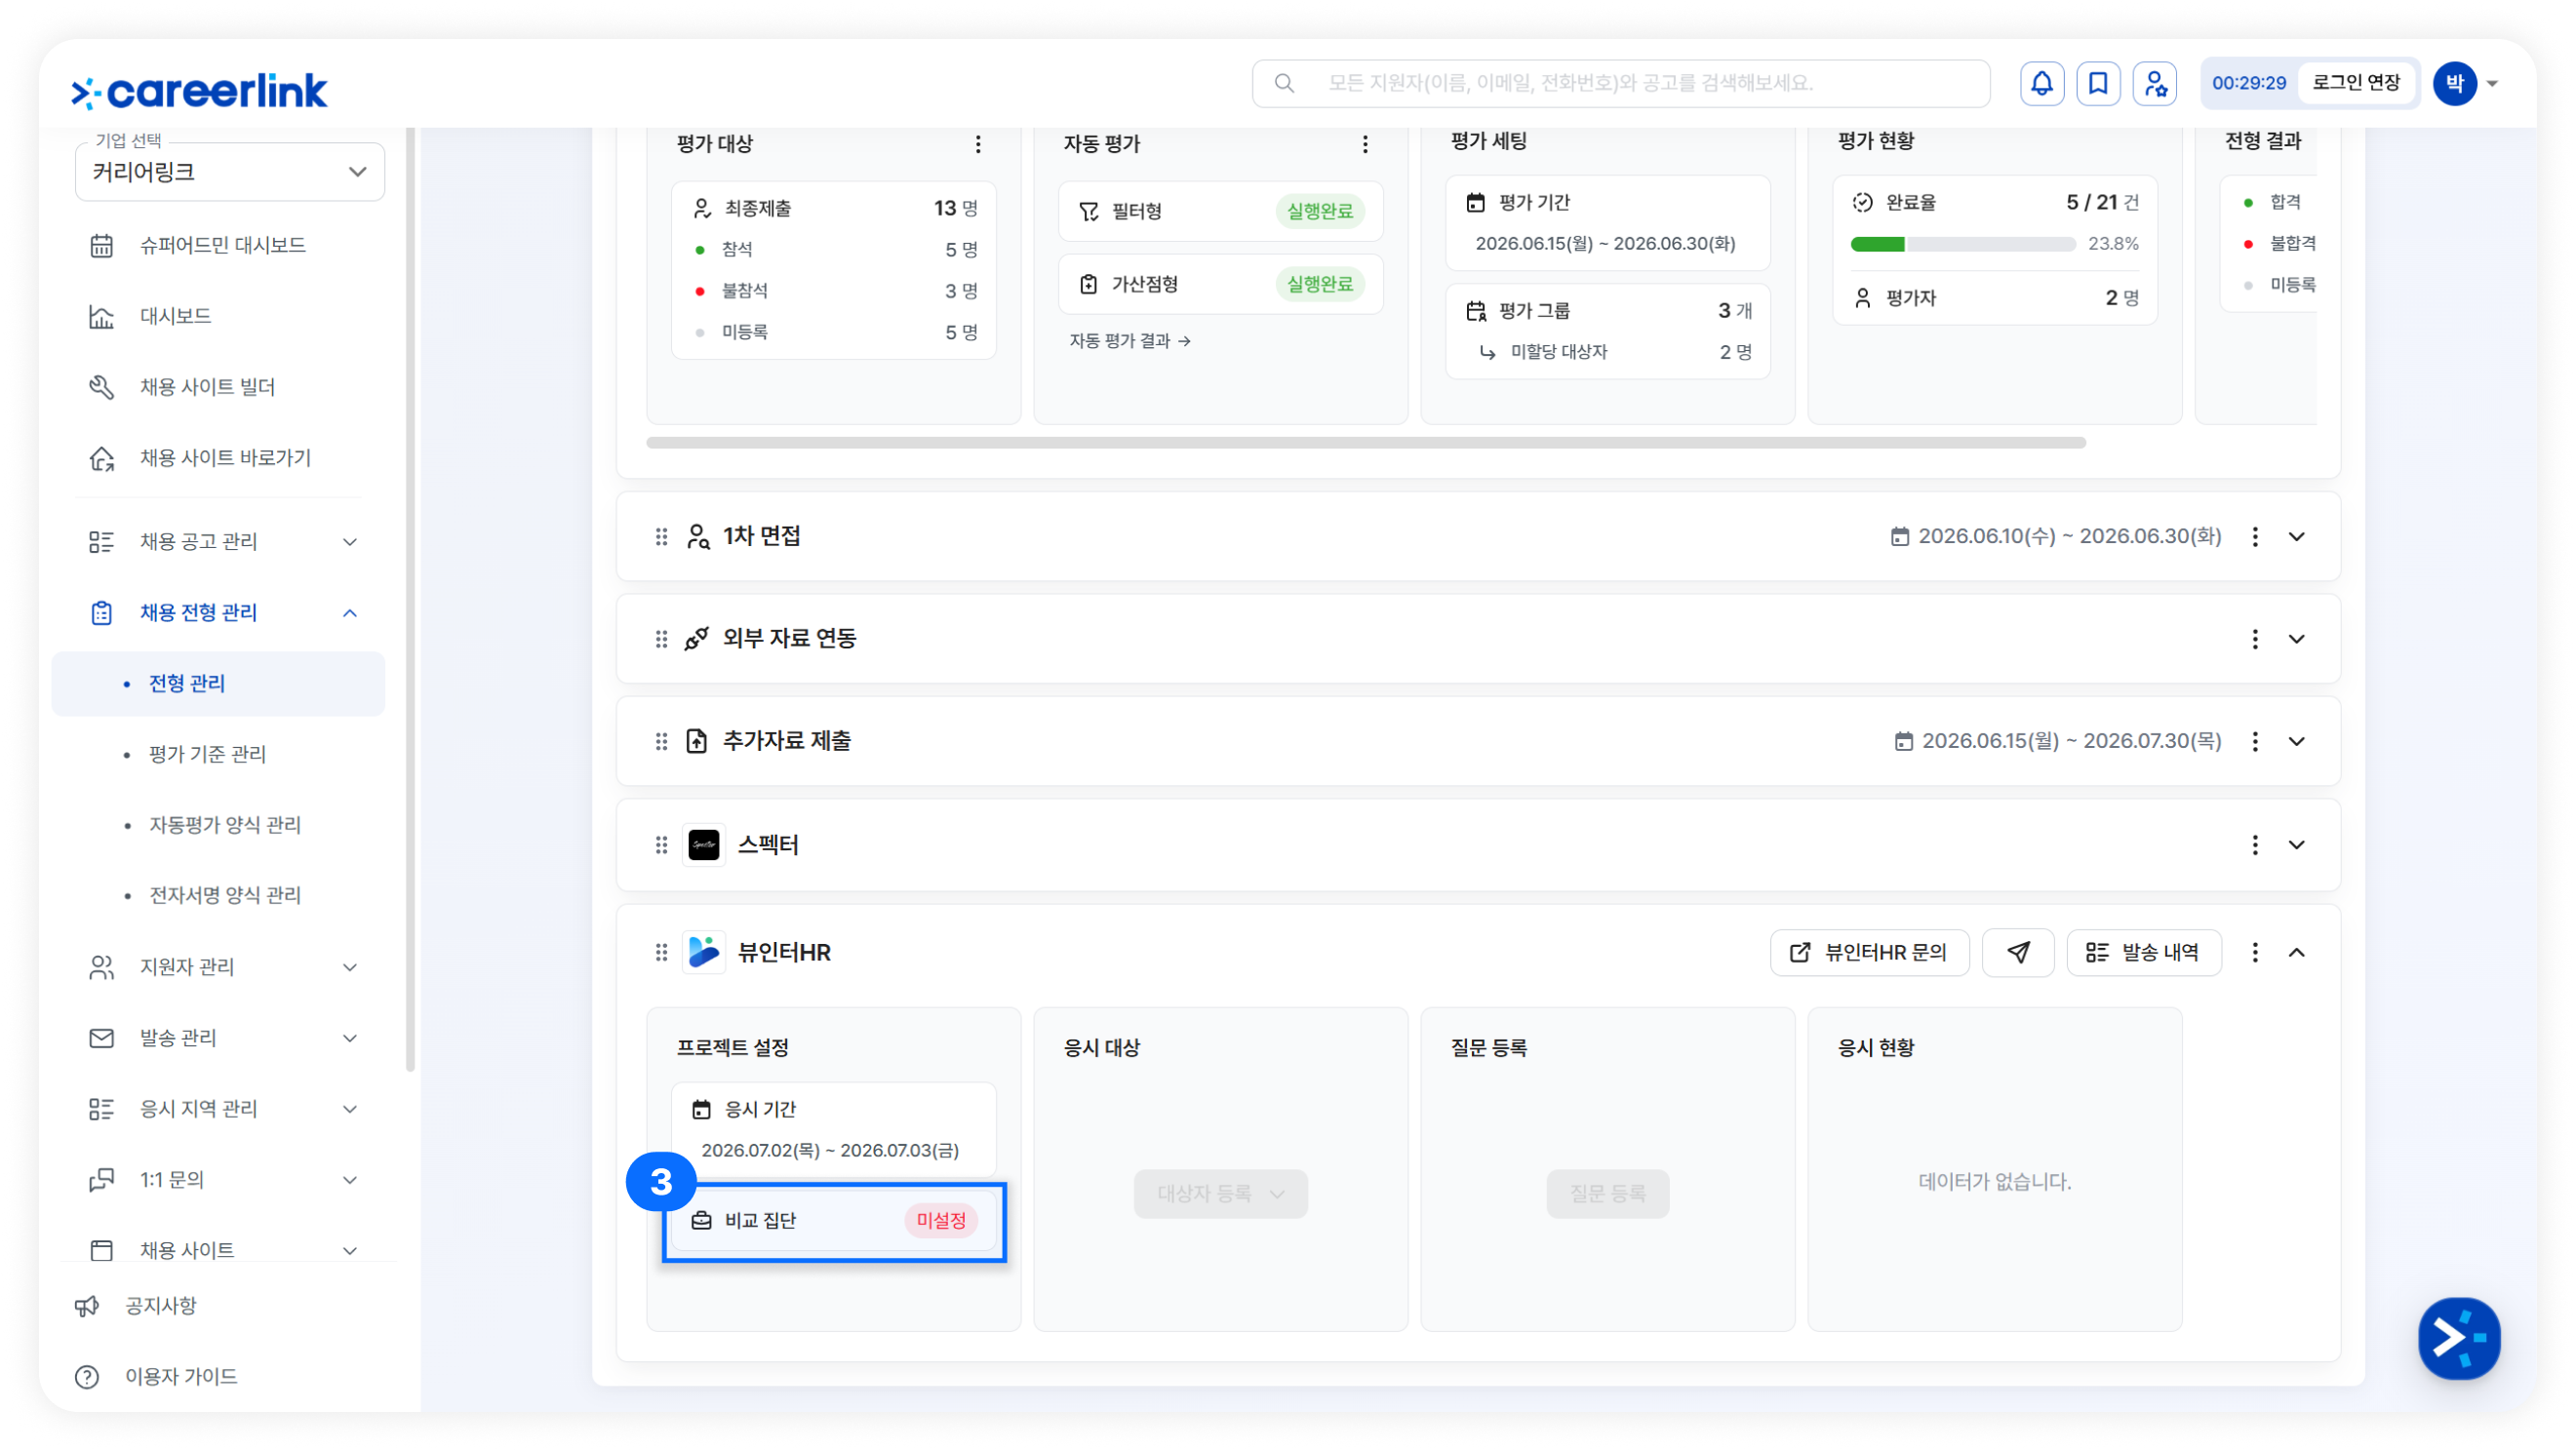Viewport: 2576px width, 1451px height.
Task: Grab the drag handle of 스펙터 row
Action: [661, 845]
